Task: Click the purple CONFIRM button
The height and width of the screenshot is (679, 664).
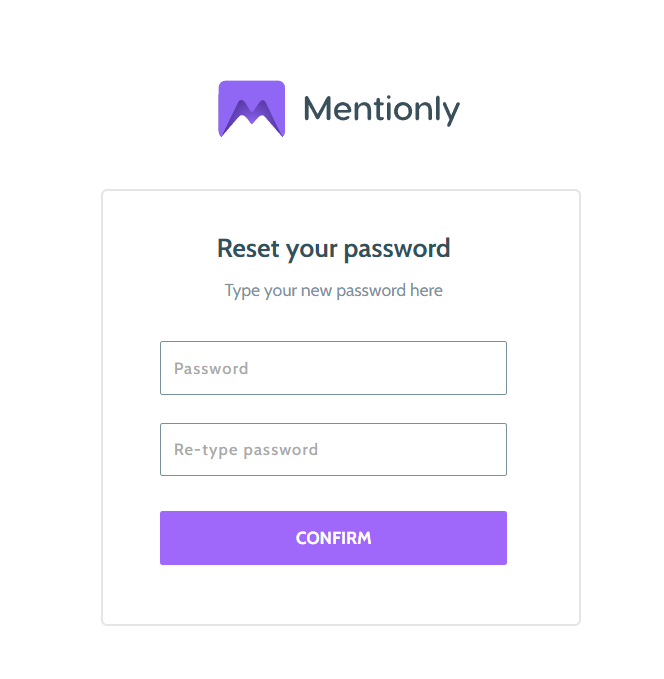Action: (333, 538)
